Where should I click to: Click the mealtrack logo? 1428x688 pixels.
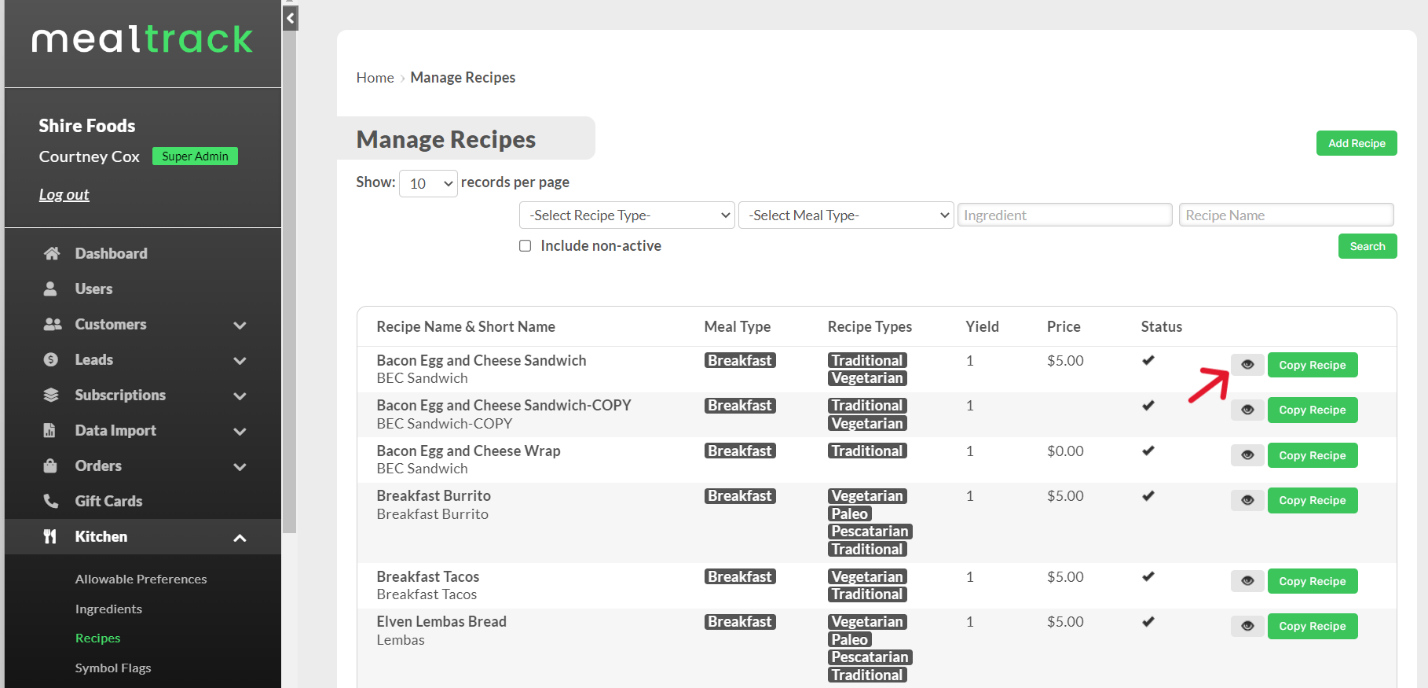tap(142, 40)
